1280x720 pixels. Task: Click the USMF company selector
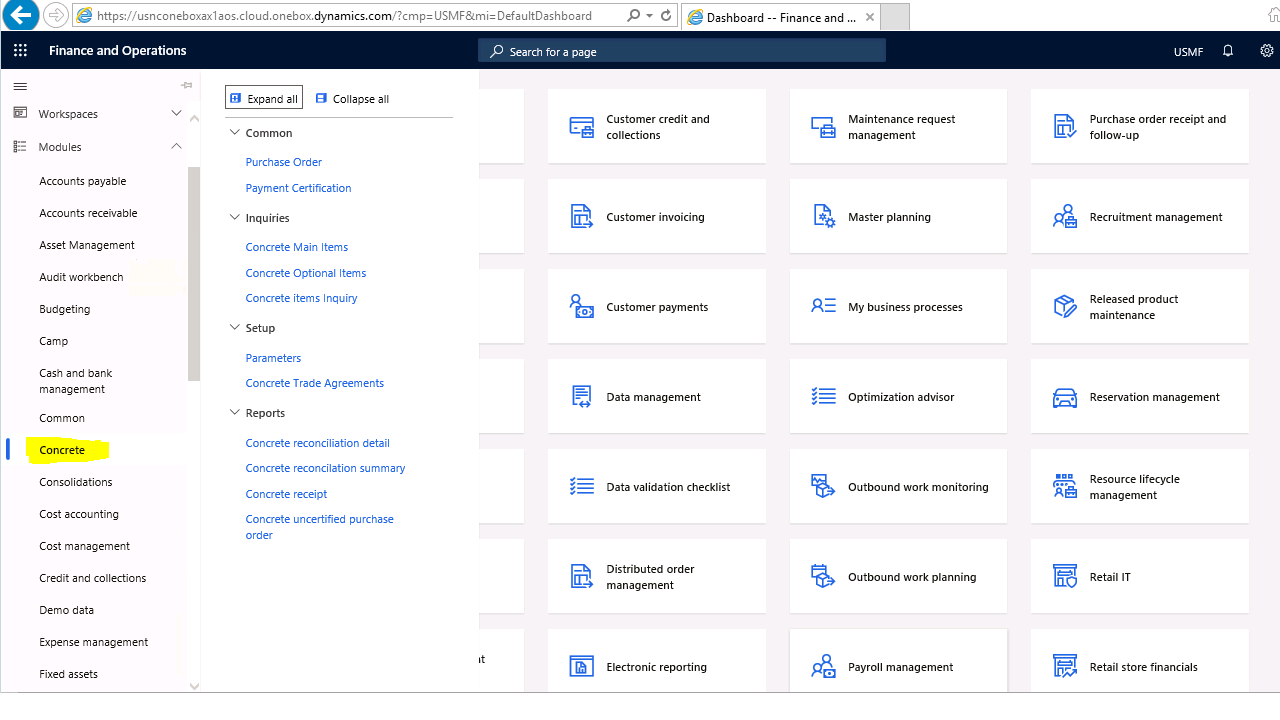pos(1188,52)
